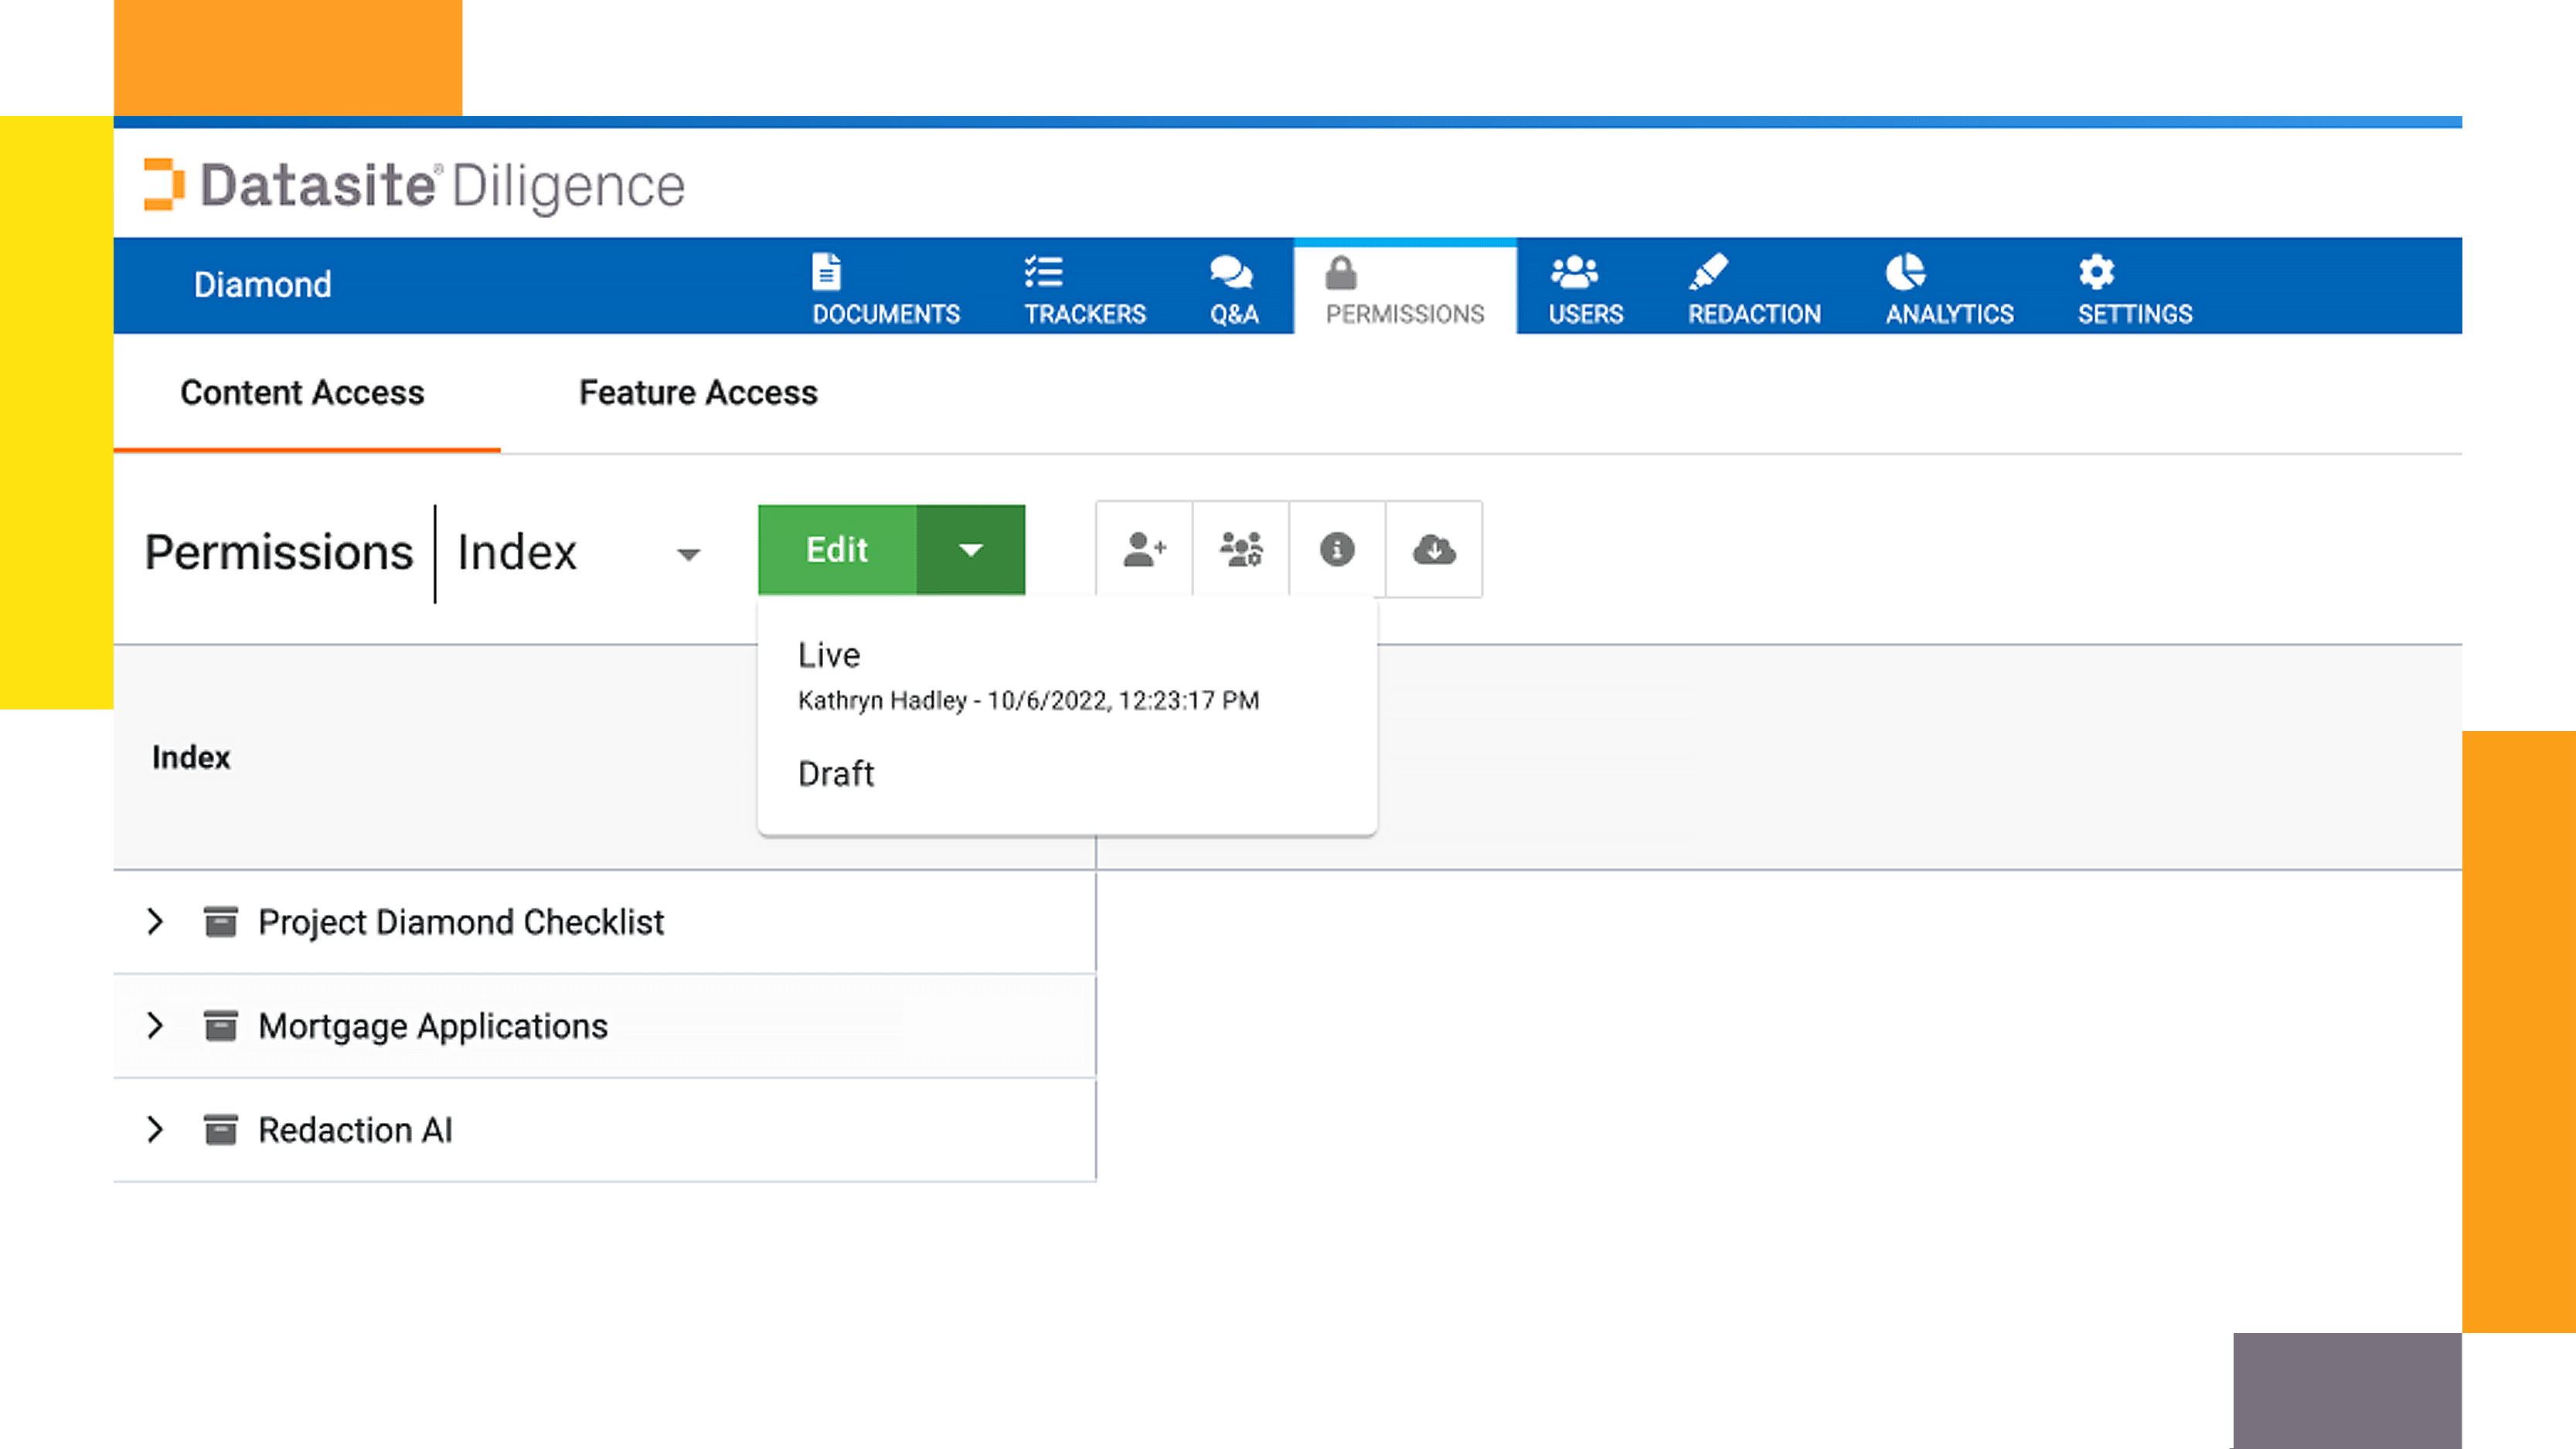
Task: Expand the Redaction AI folder
Action: tap(155, 1129)
